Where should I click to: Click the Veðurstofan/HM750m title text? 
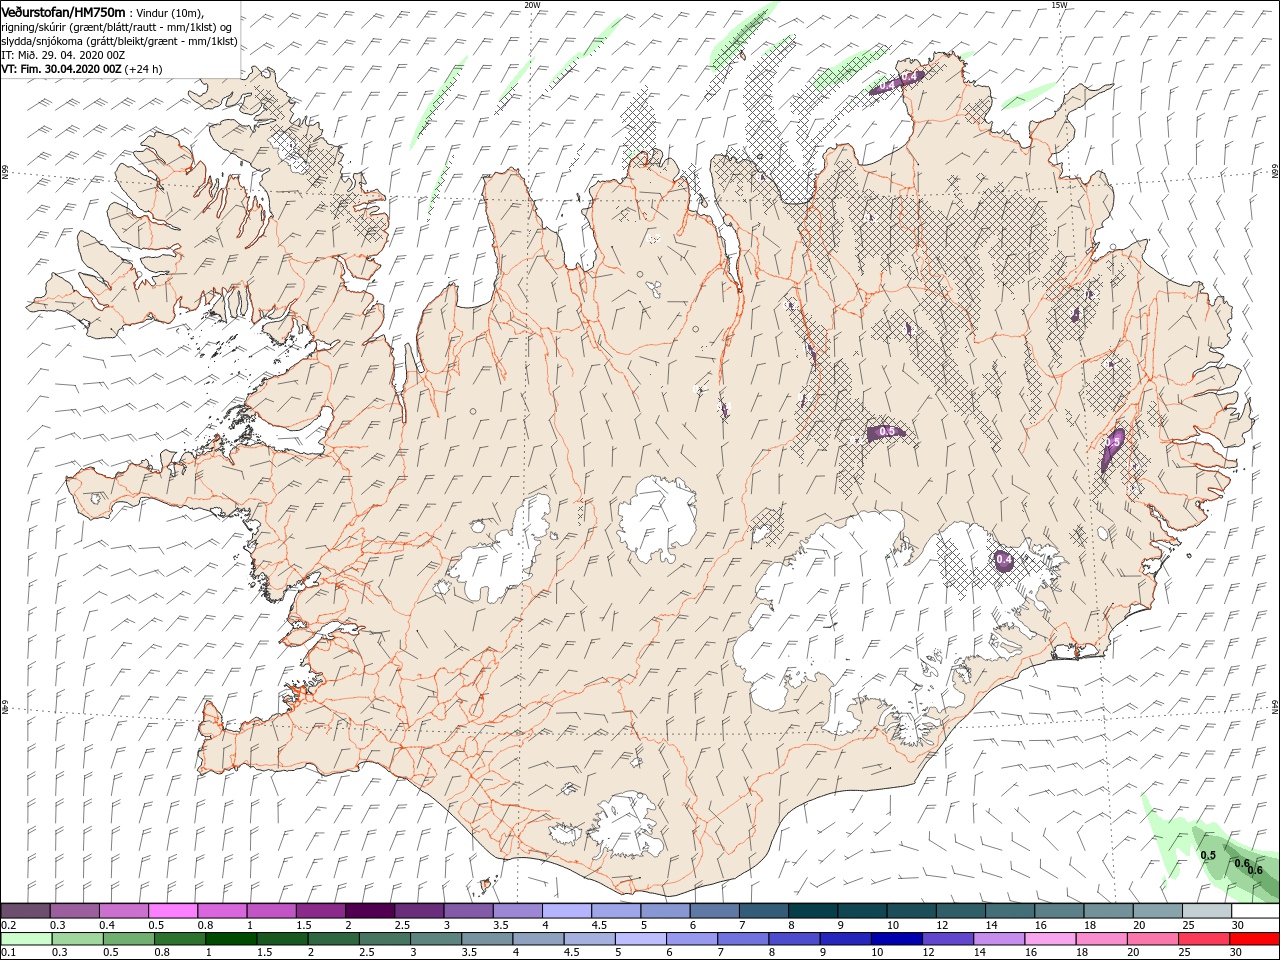point(63,11)
